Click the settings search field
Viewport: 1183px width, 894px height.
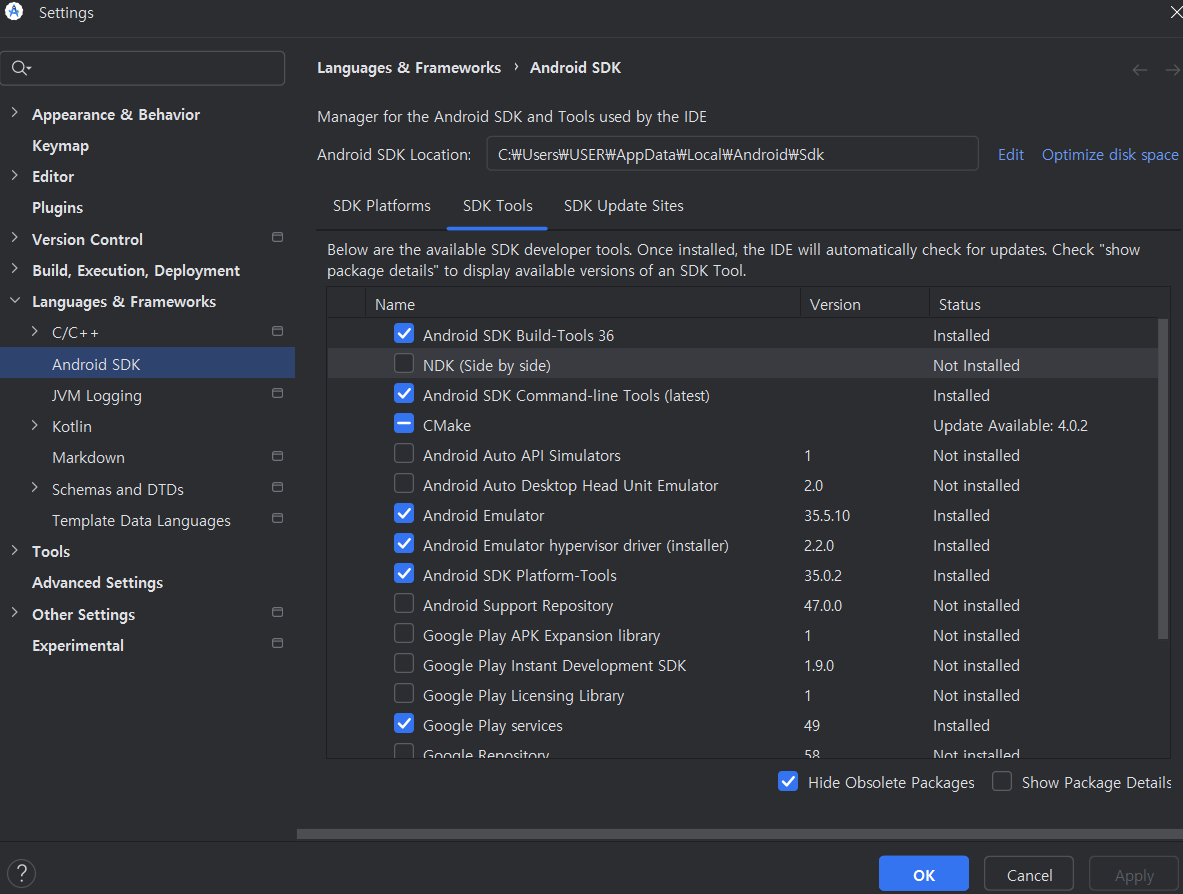point(143,68)
